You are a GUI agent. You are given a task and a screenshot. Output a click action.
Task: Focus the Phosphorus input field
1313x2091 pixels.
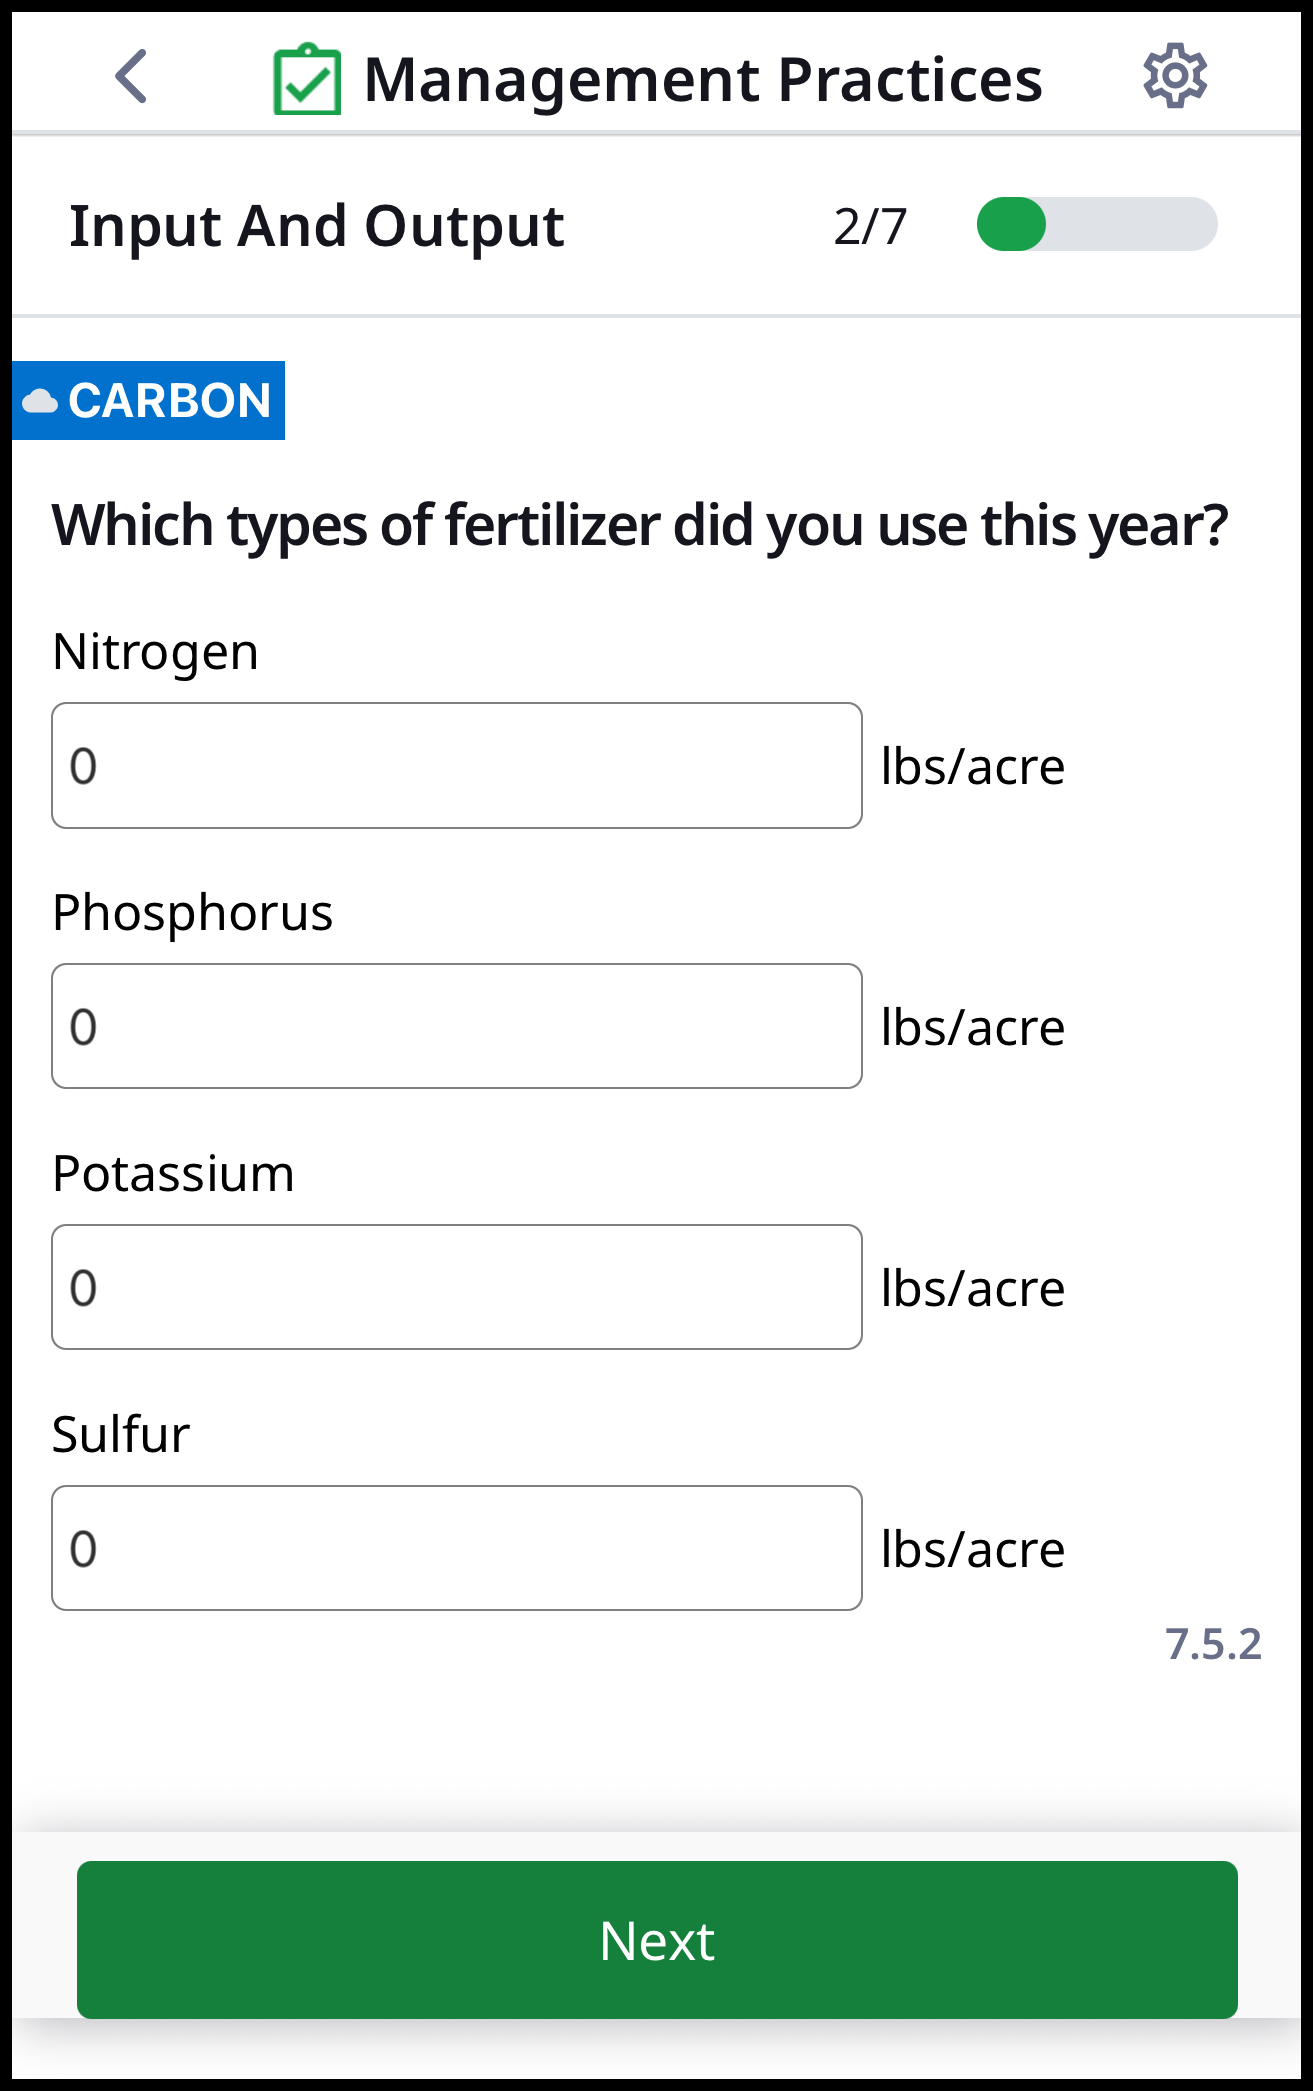click(x=456, y=1026)
